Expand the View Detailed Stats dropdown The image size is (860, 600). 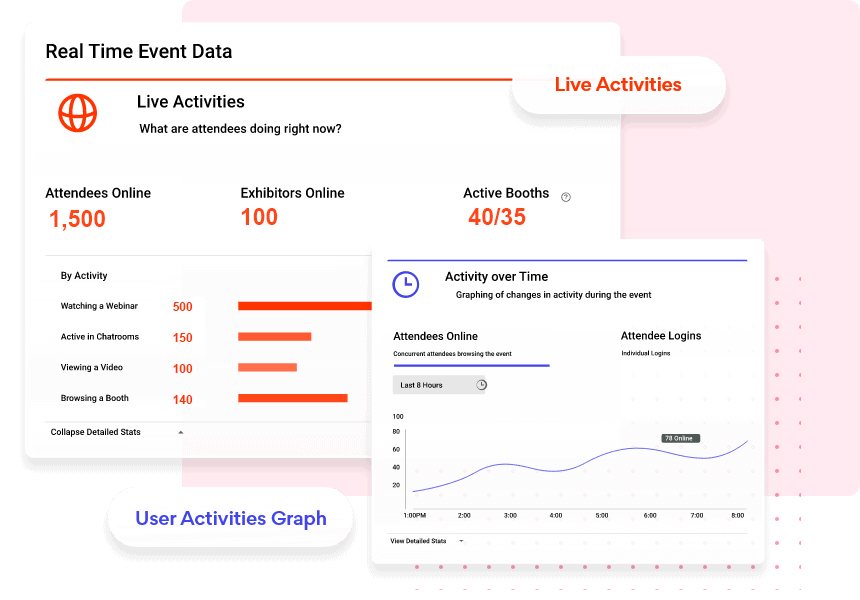pyautogui.click(x=459, y=540)
